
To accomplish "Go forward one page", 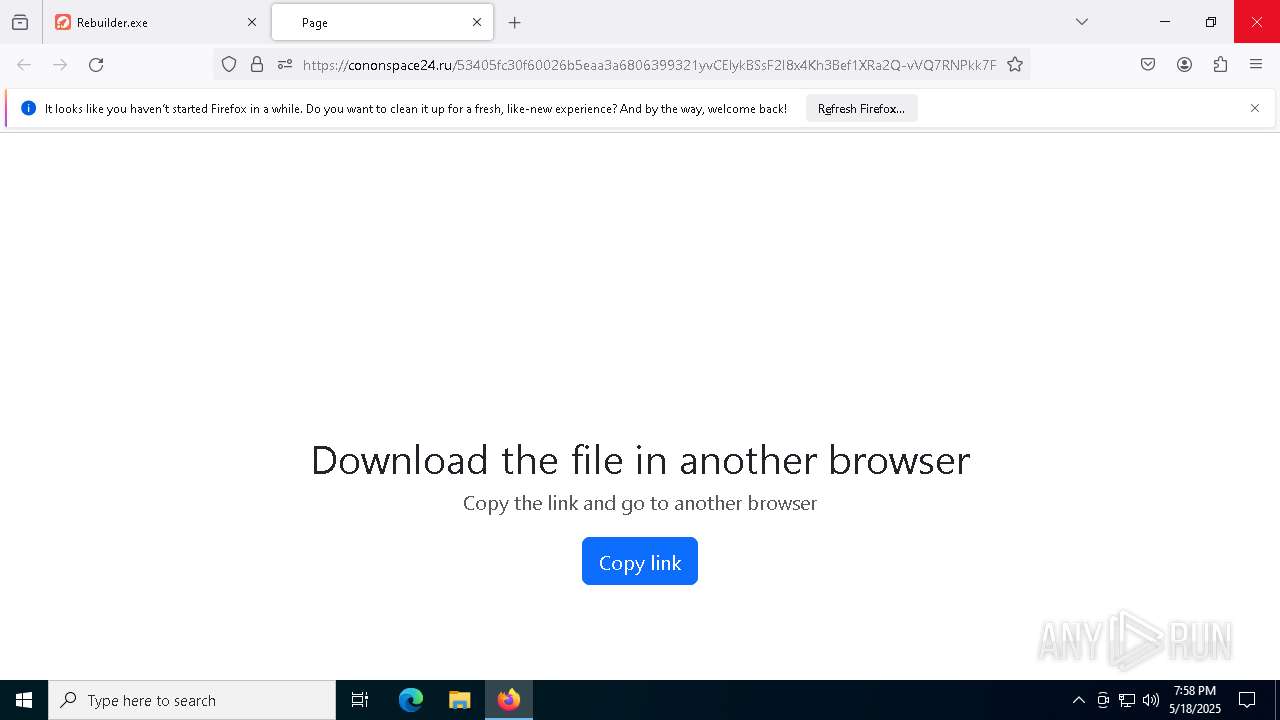I will pyautogui.click(x=60, y=65).
